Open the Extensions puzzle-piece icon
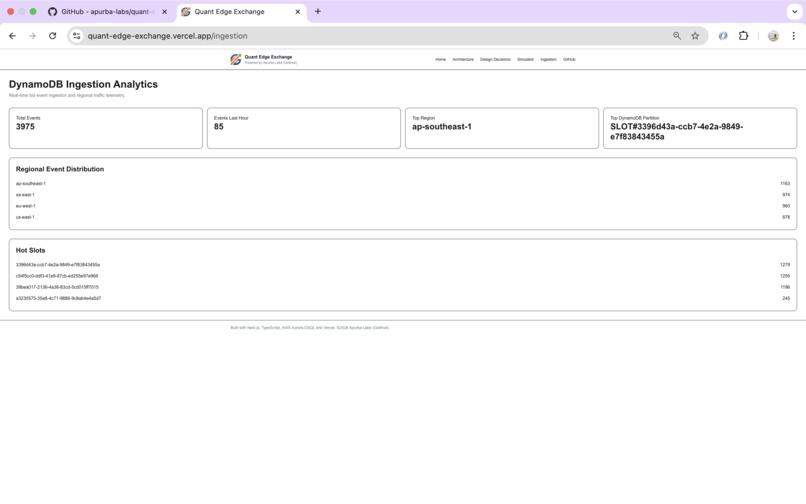This screenshot has height=504, width=806. [x=743, y=36]
